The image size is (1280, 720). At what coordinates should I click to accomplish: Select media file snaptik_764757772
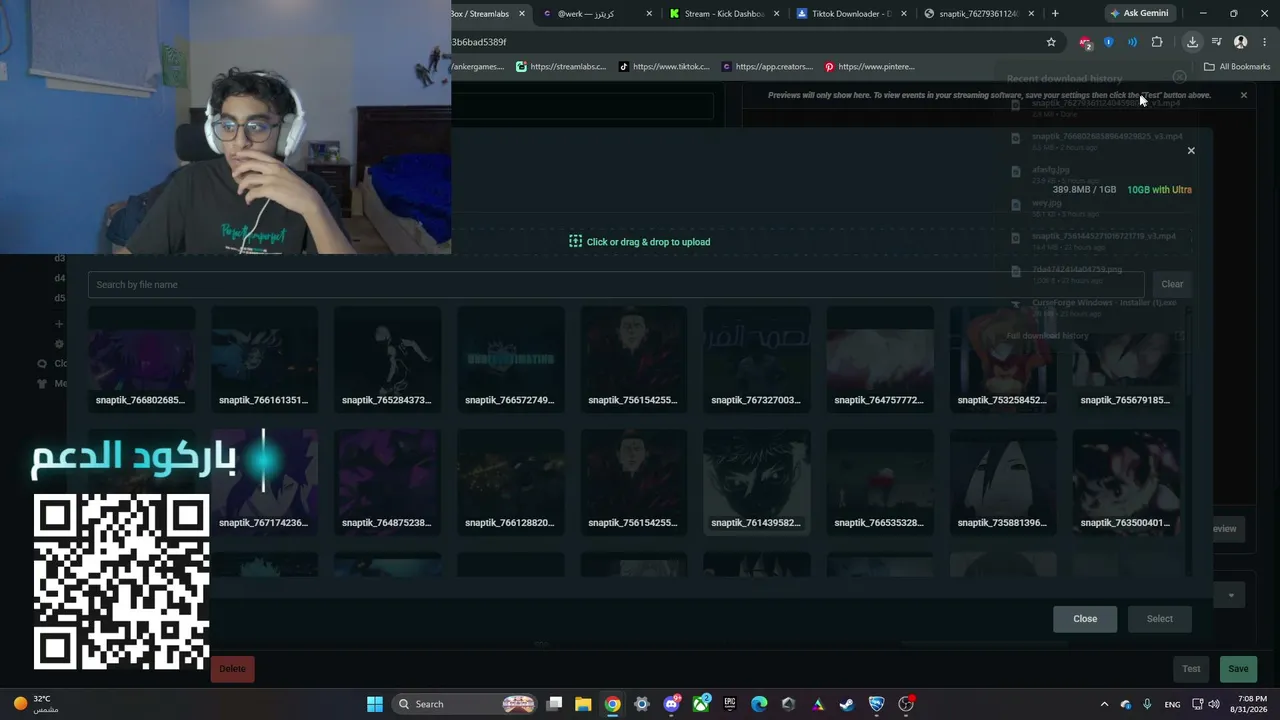pos(879,358)
